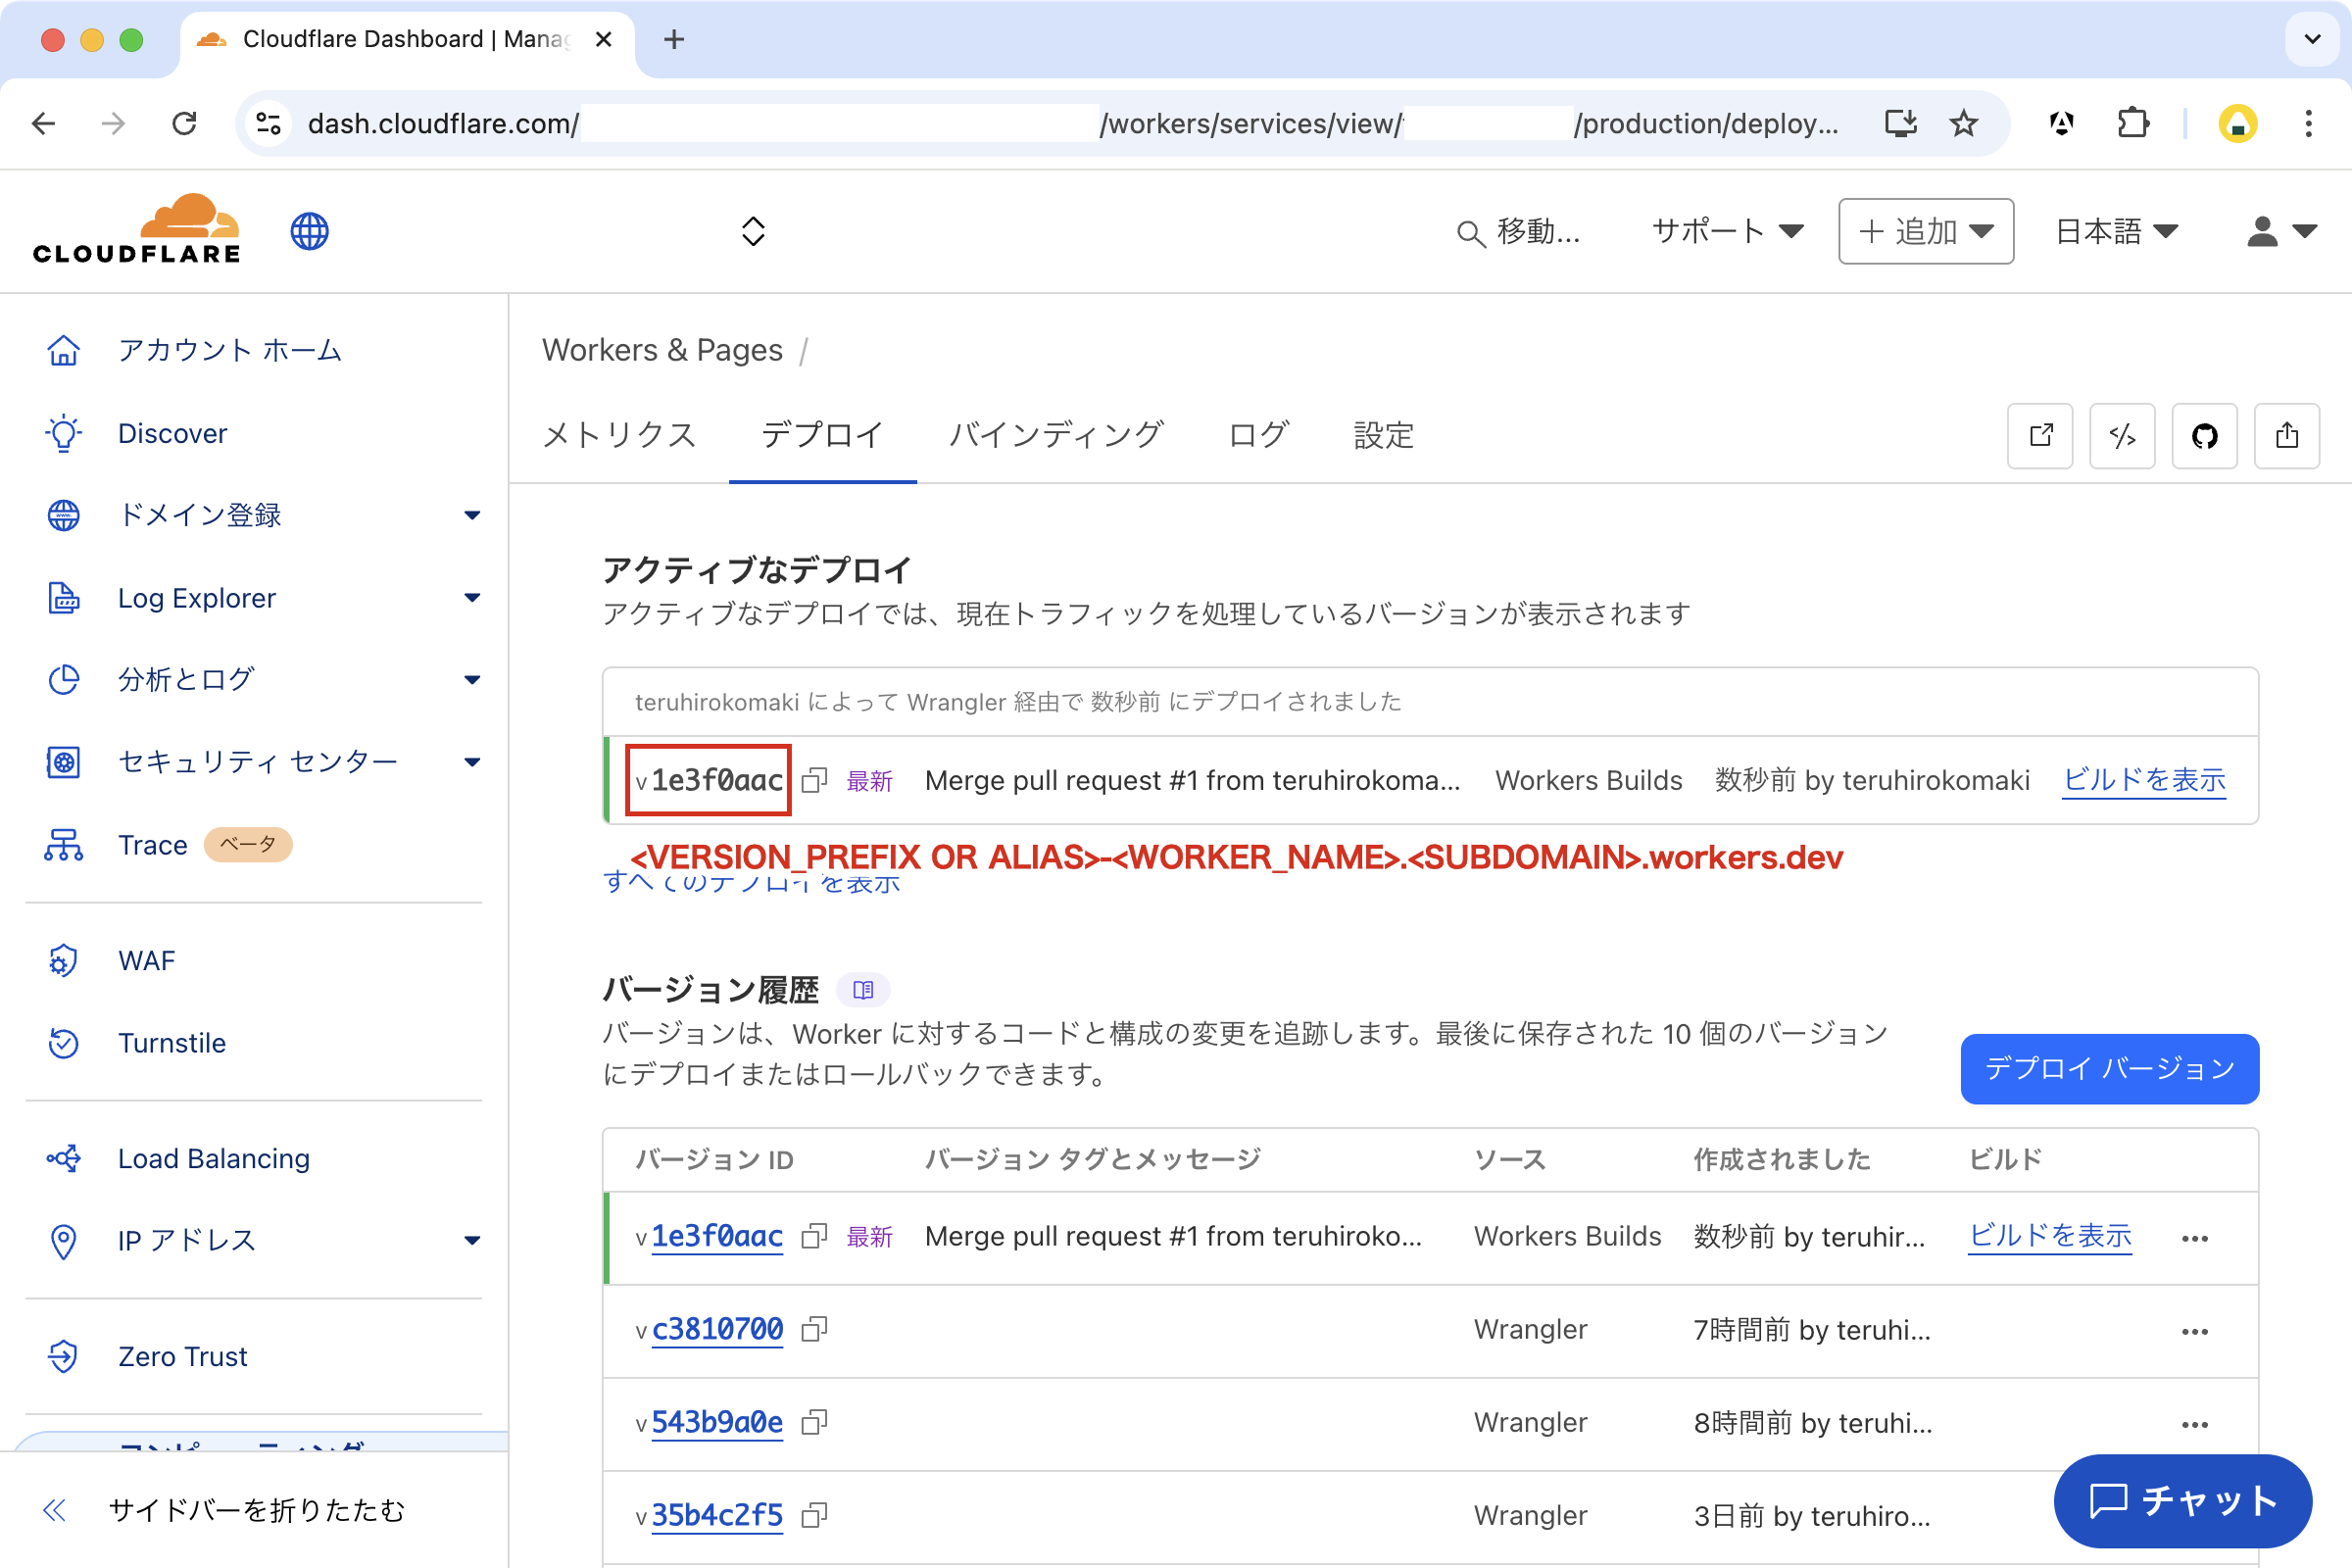This screenshot has height=1568, width=2352.
Task: Click the share/export icon button
Action: (x=2286, y=435)
